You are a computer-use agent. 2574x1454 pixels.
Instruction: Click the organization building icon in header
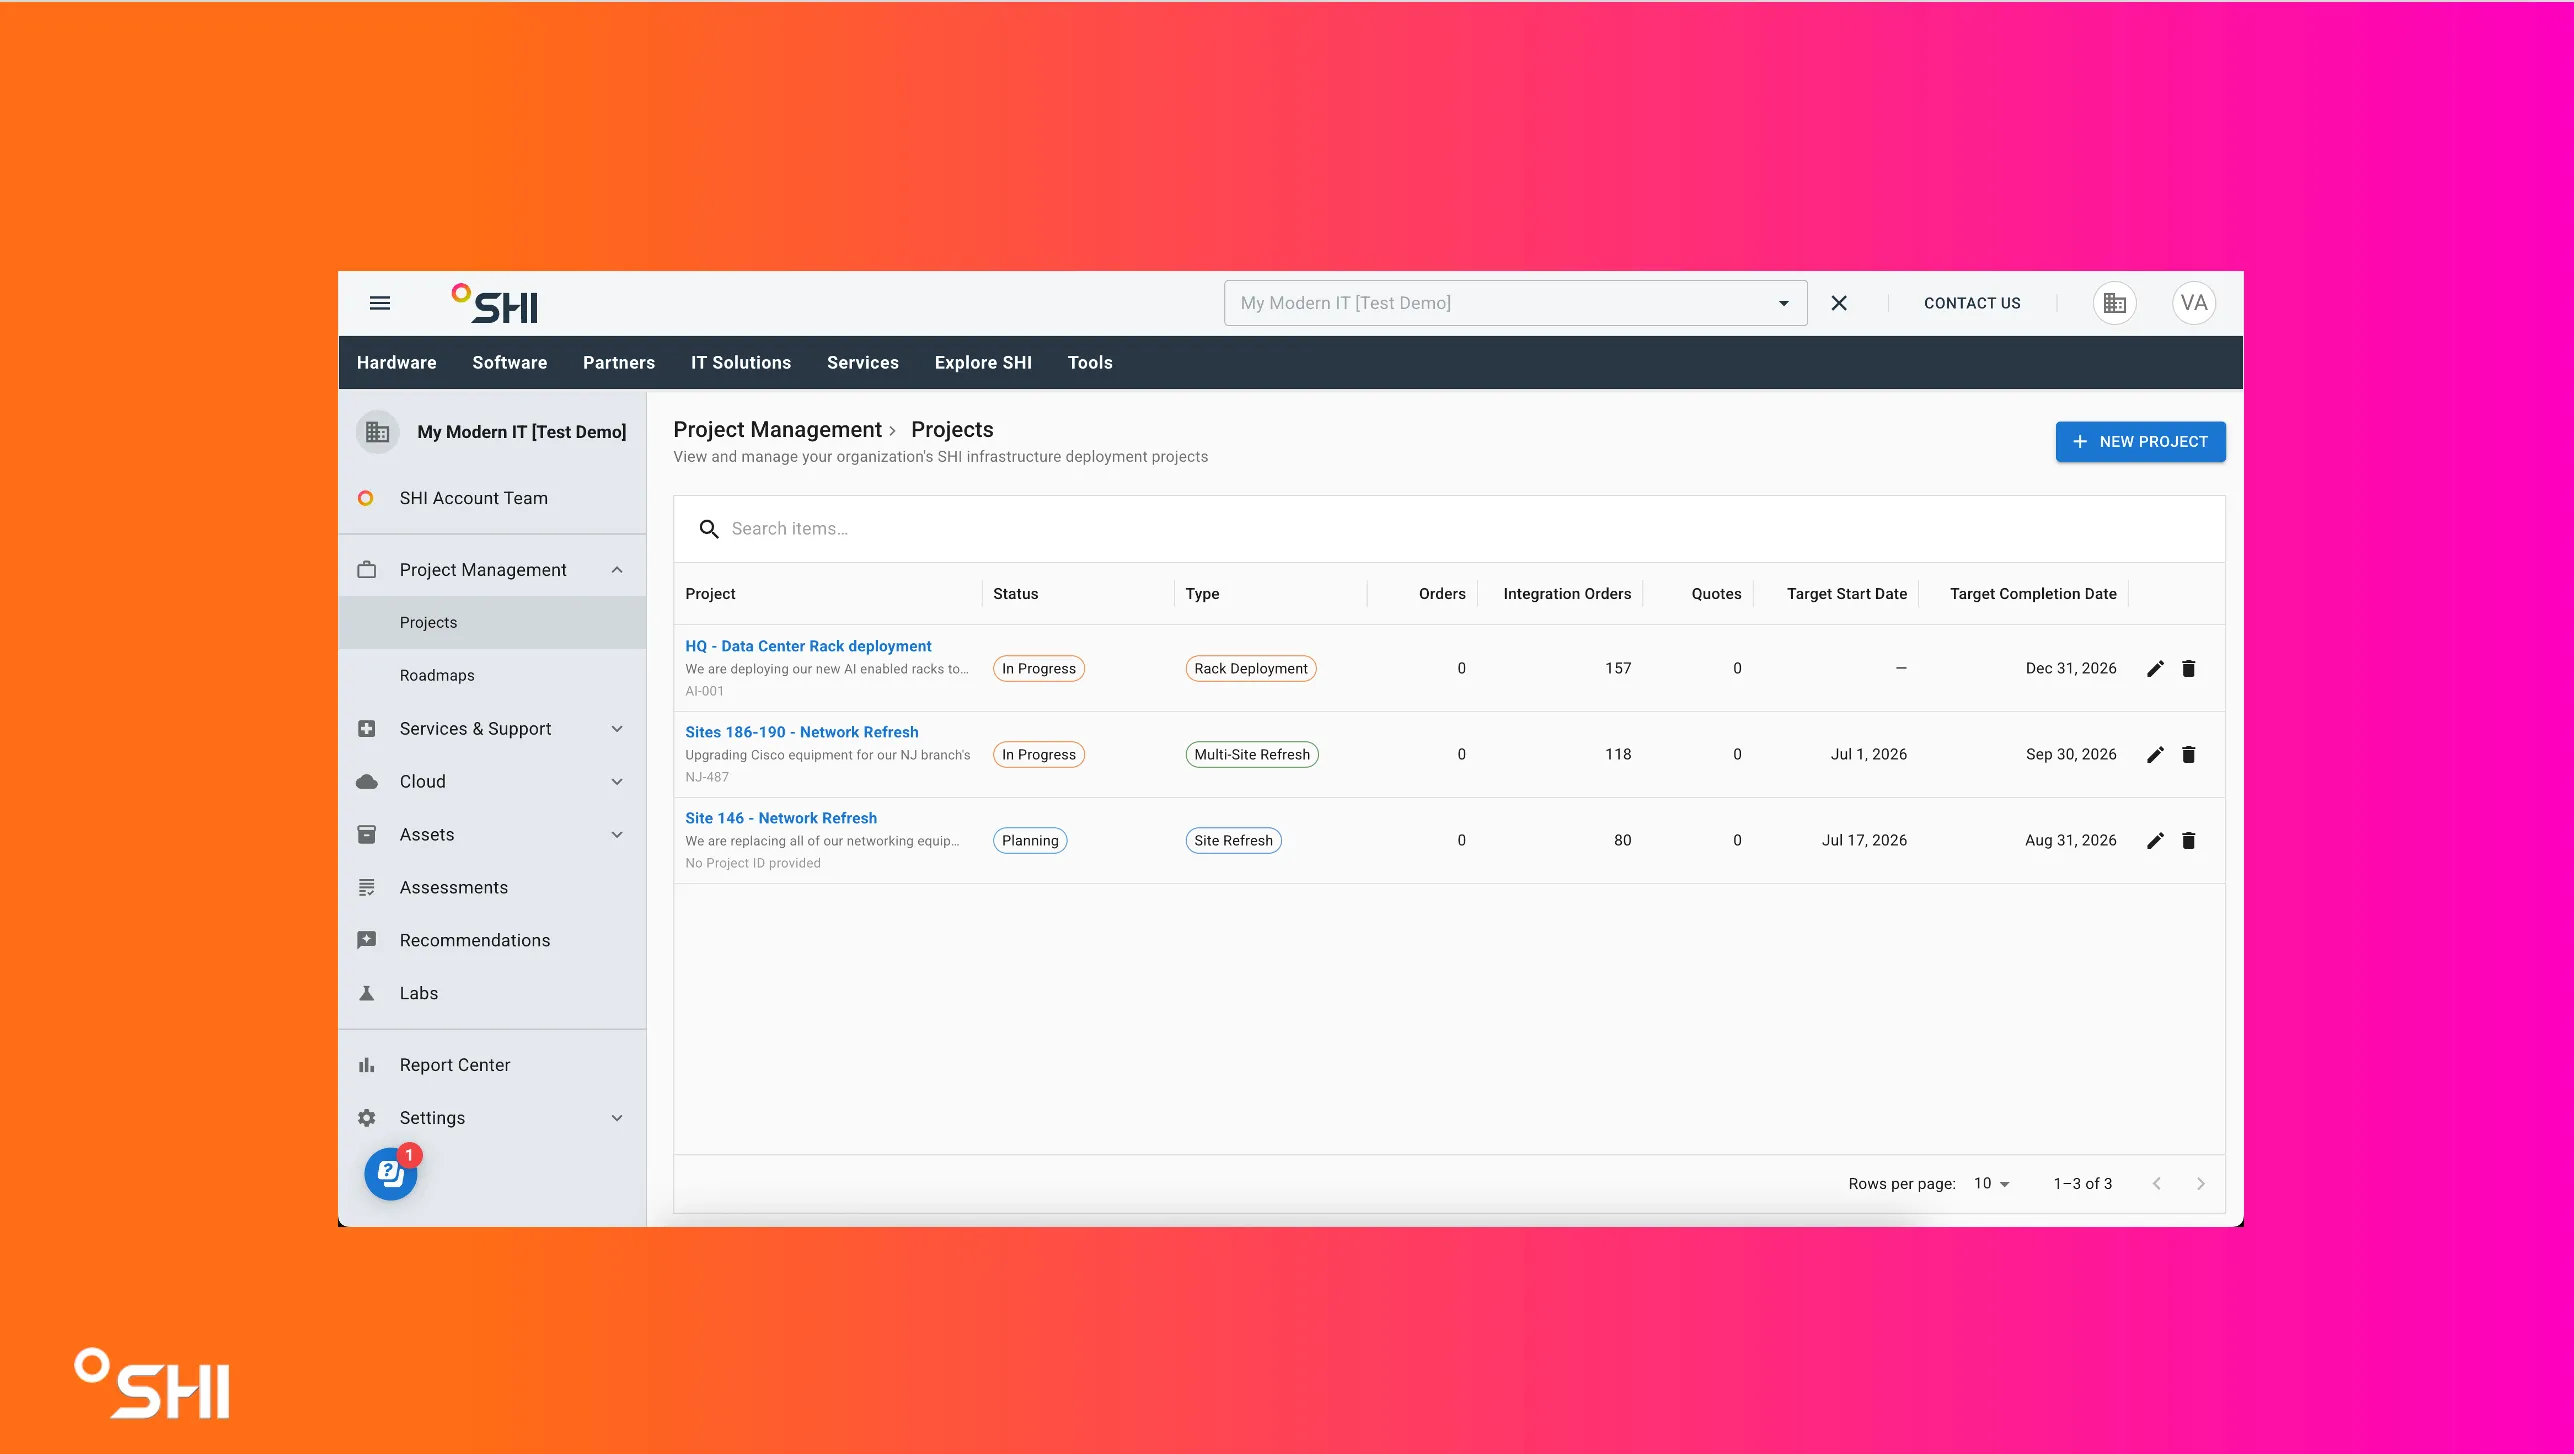(x=2114, y=303)
